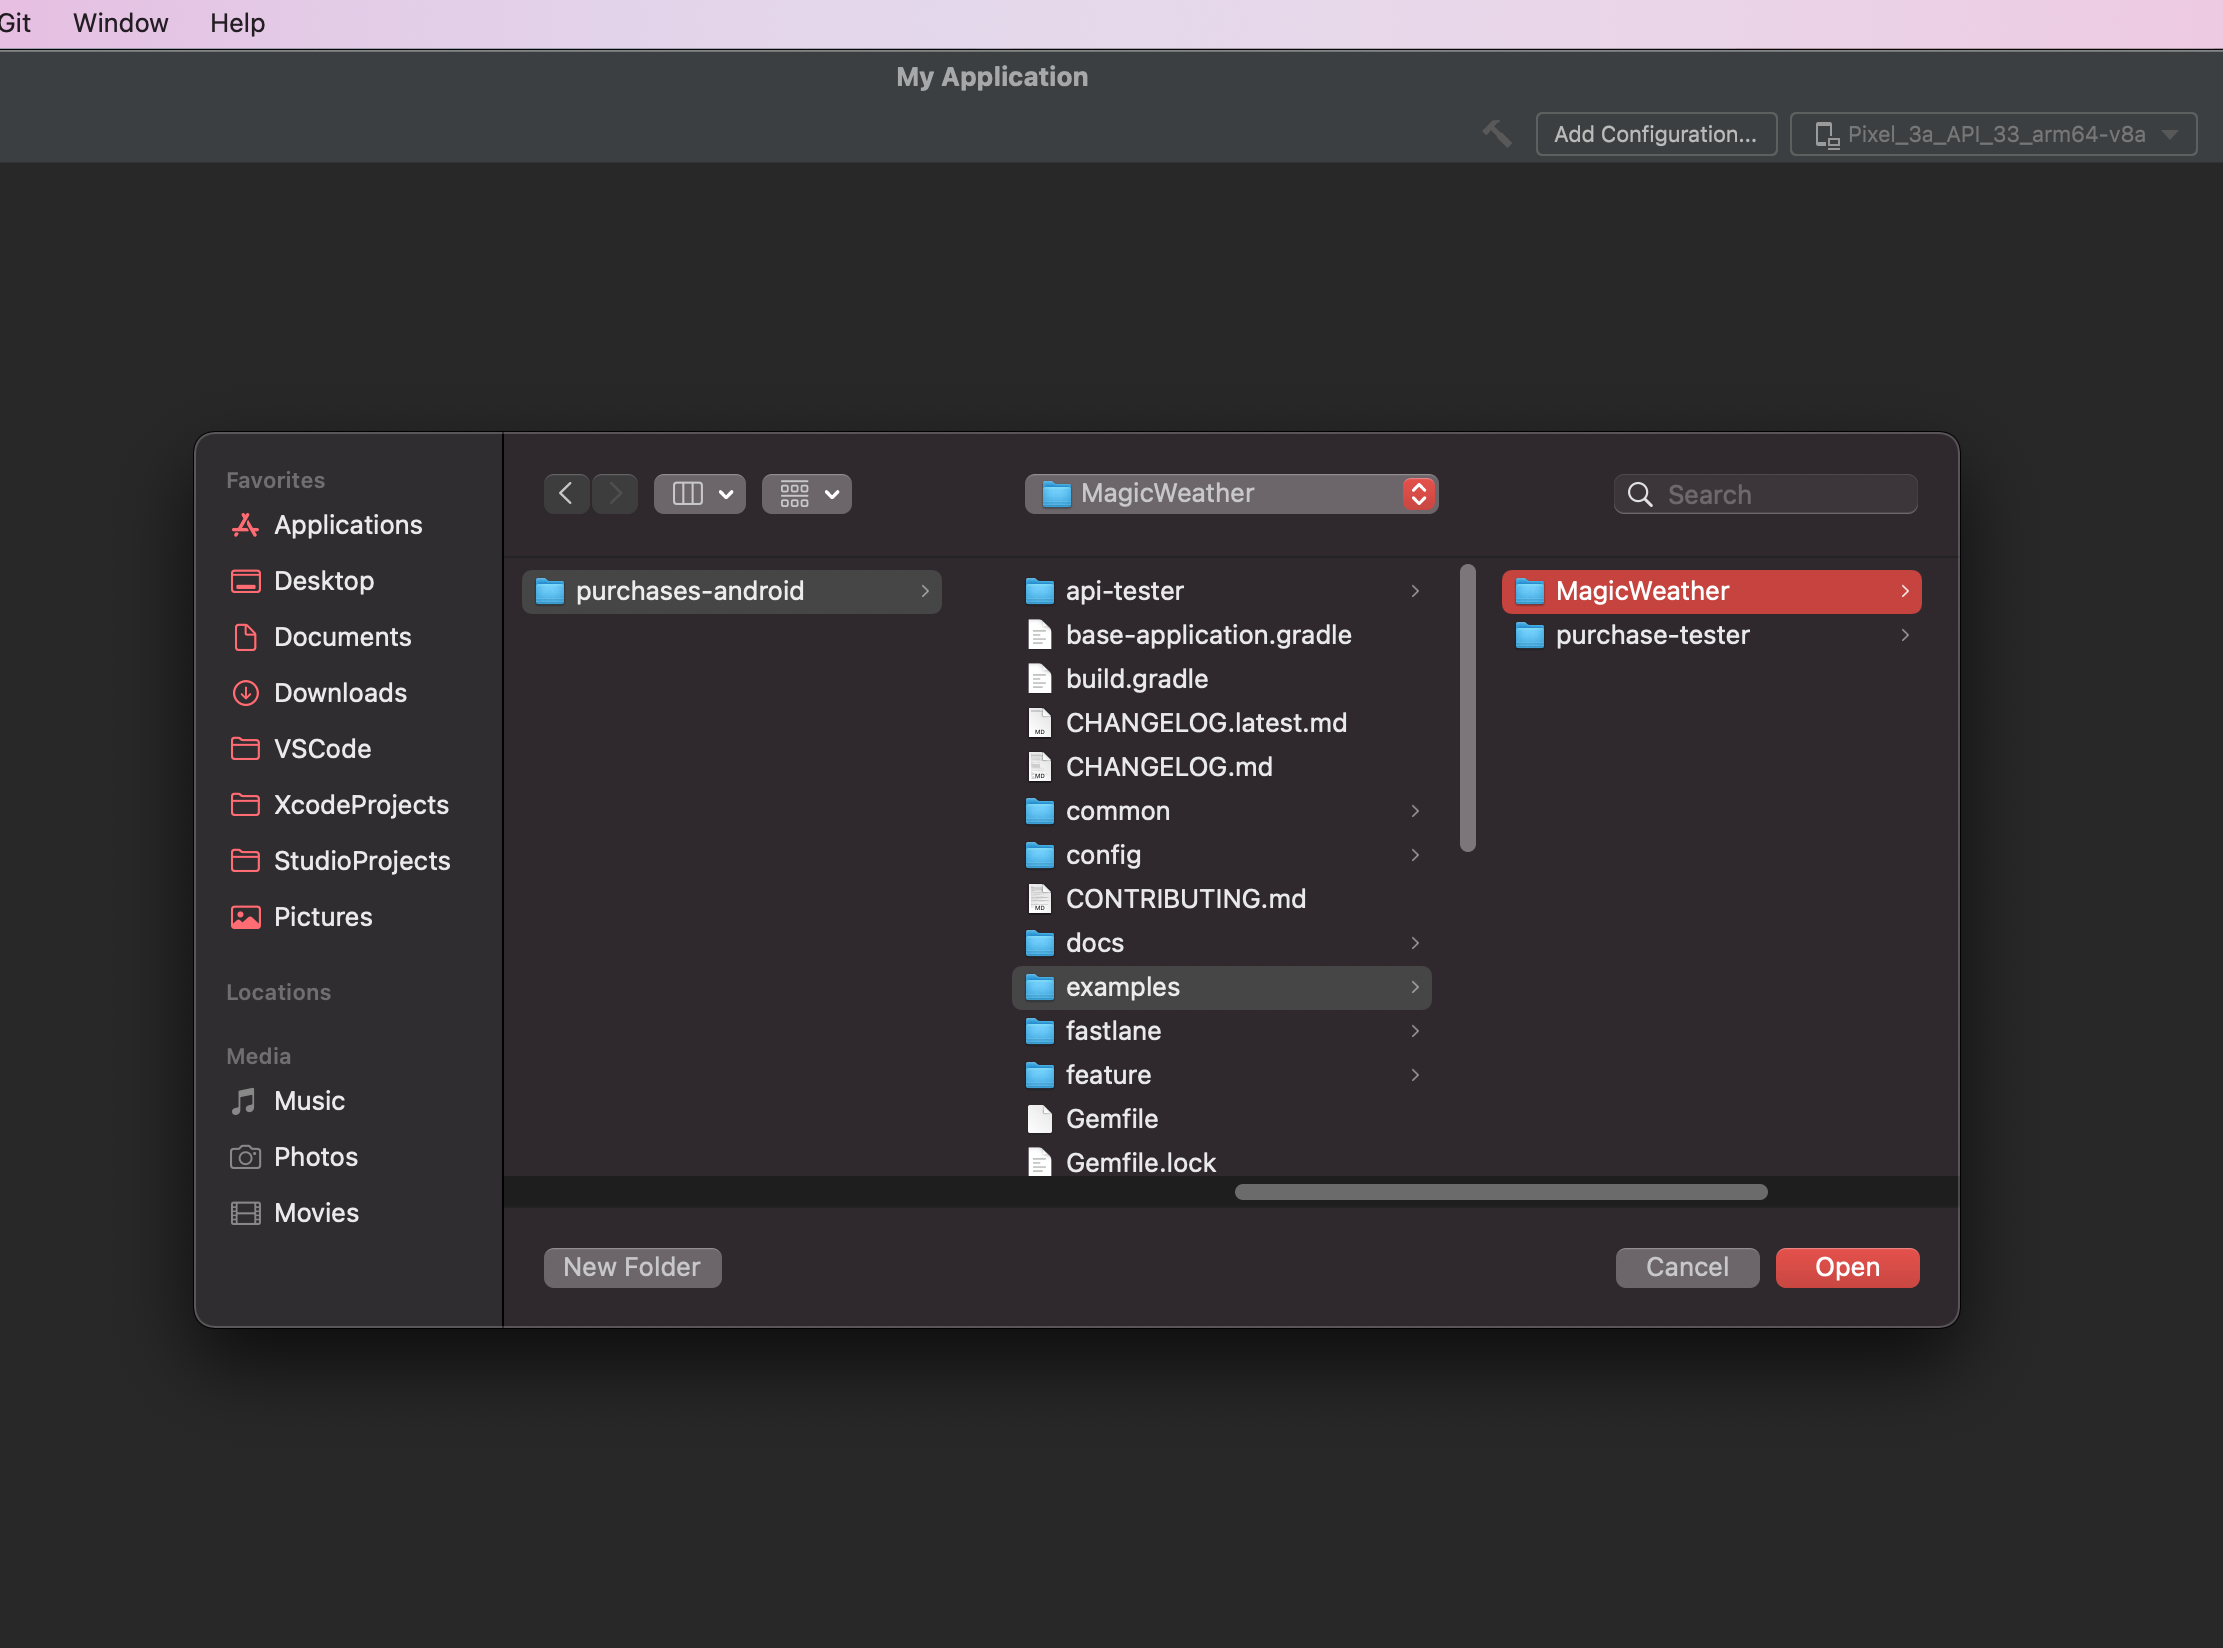Screen dimensions: 2223x1648
Task: Select the feature folder
Action: point(1221,1075)
